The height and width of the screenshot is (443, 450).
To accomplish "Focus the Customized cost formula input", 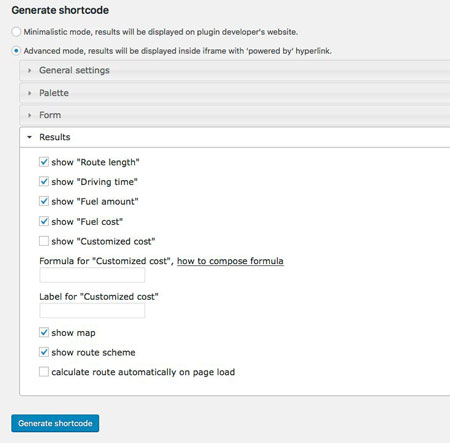I will pos(92,275).
